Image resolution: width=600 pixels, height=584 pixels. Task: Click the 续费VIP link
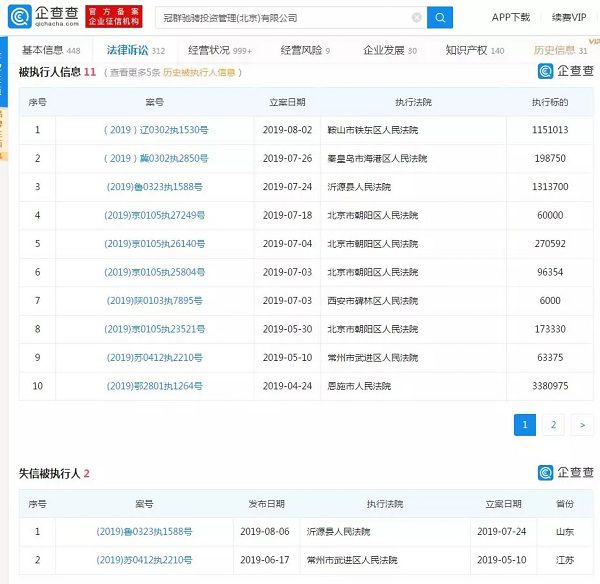click(x=569, y=18)
